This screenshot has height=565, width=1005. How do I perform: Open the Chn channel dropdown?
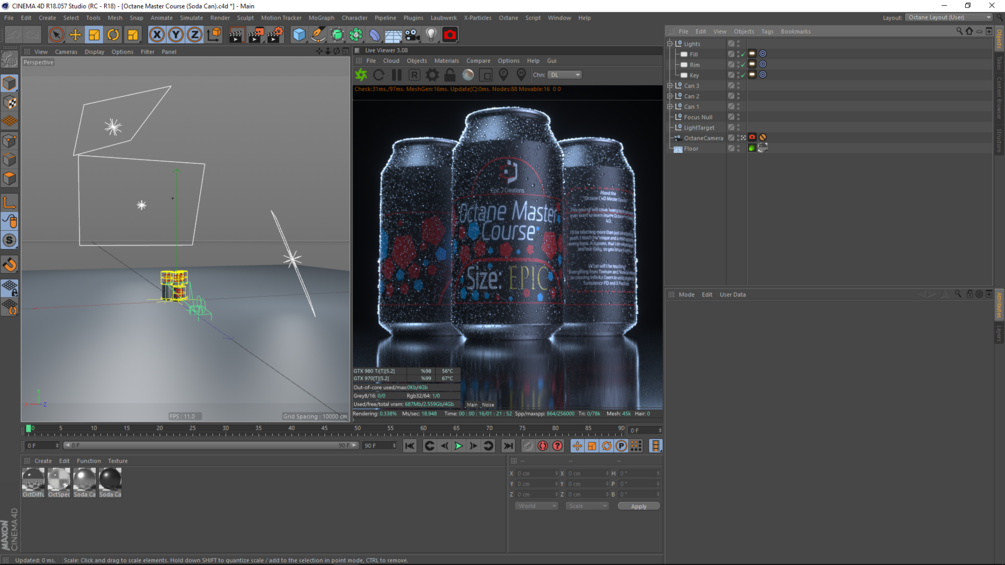(565, 75)
